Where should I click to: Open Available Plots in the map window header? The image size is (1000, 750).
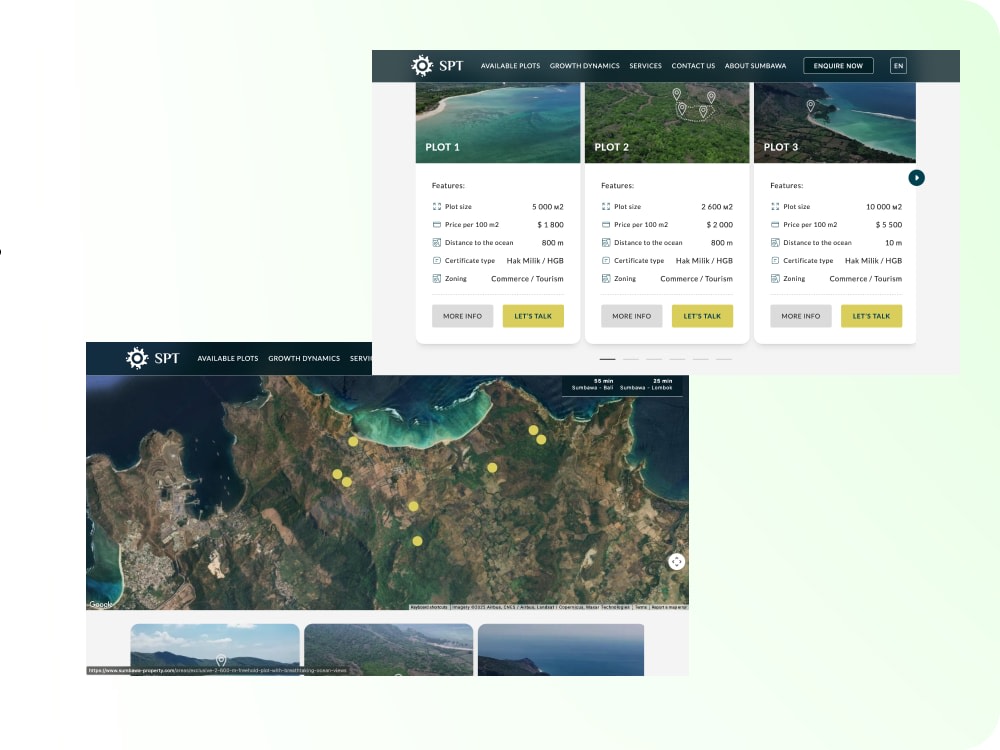pyautogui.click(x=228, y=358)
